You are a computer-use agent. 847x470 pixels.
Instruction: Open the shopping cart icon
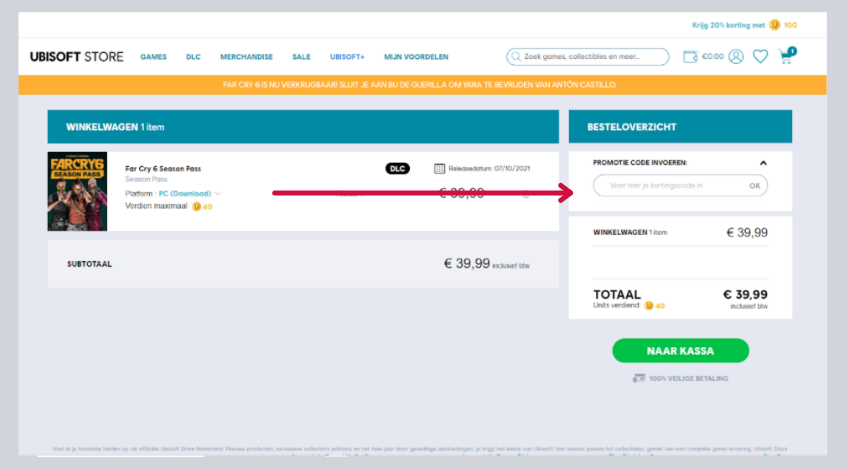[786, 57]
